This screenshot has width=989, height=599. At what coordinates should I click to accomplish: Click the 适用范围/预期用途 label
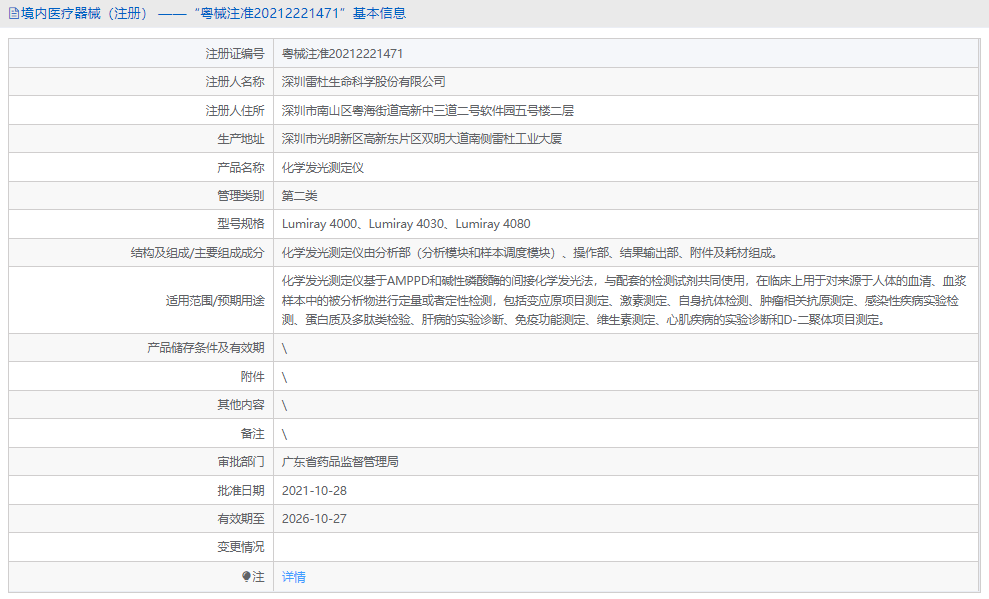coord(215,300)
